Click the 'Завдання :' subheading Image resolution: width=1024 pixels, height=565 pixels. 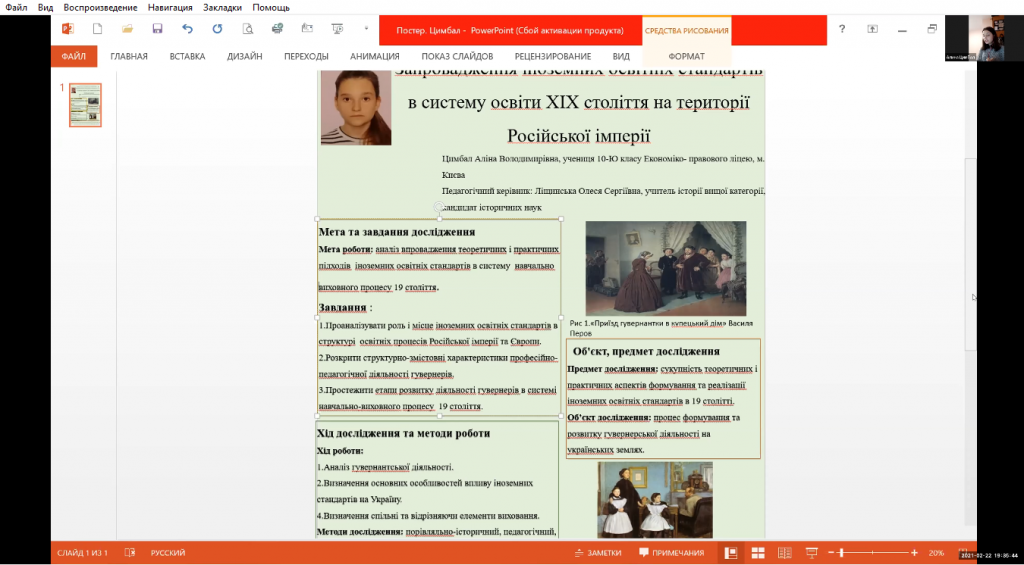(x=345, y=308)
